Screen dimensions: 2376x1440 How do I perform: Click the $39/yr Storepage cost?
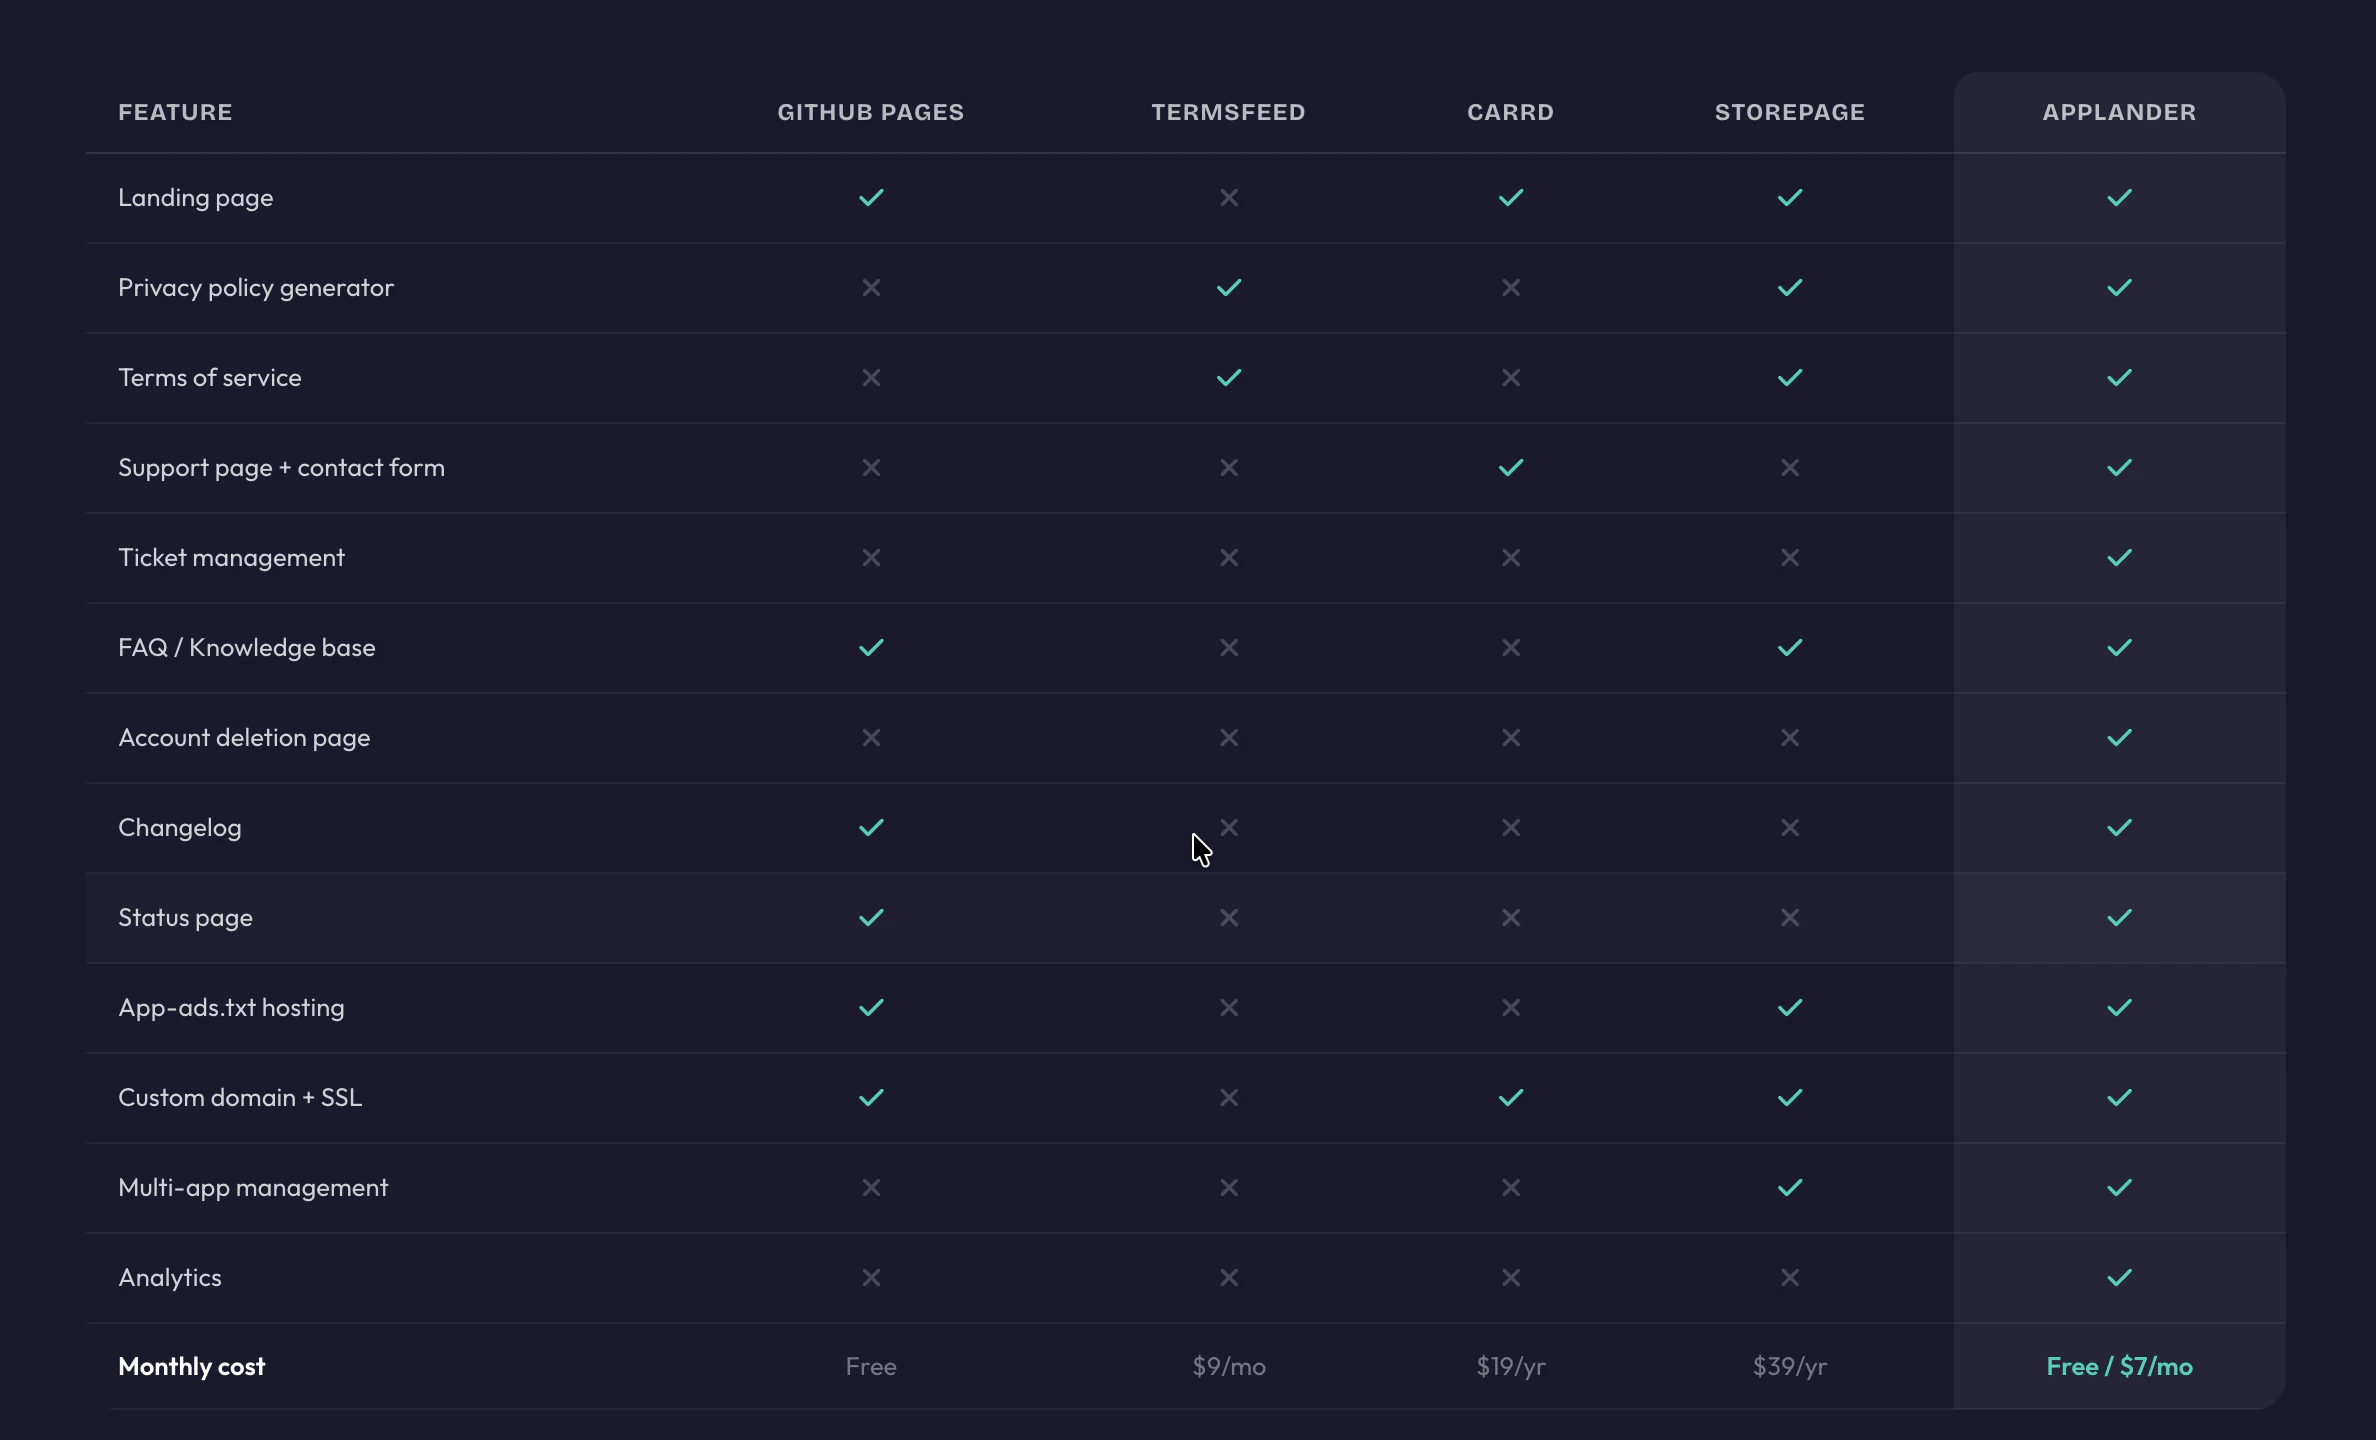point(1789,1367)
